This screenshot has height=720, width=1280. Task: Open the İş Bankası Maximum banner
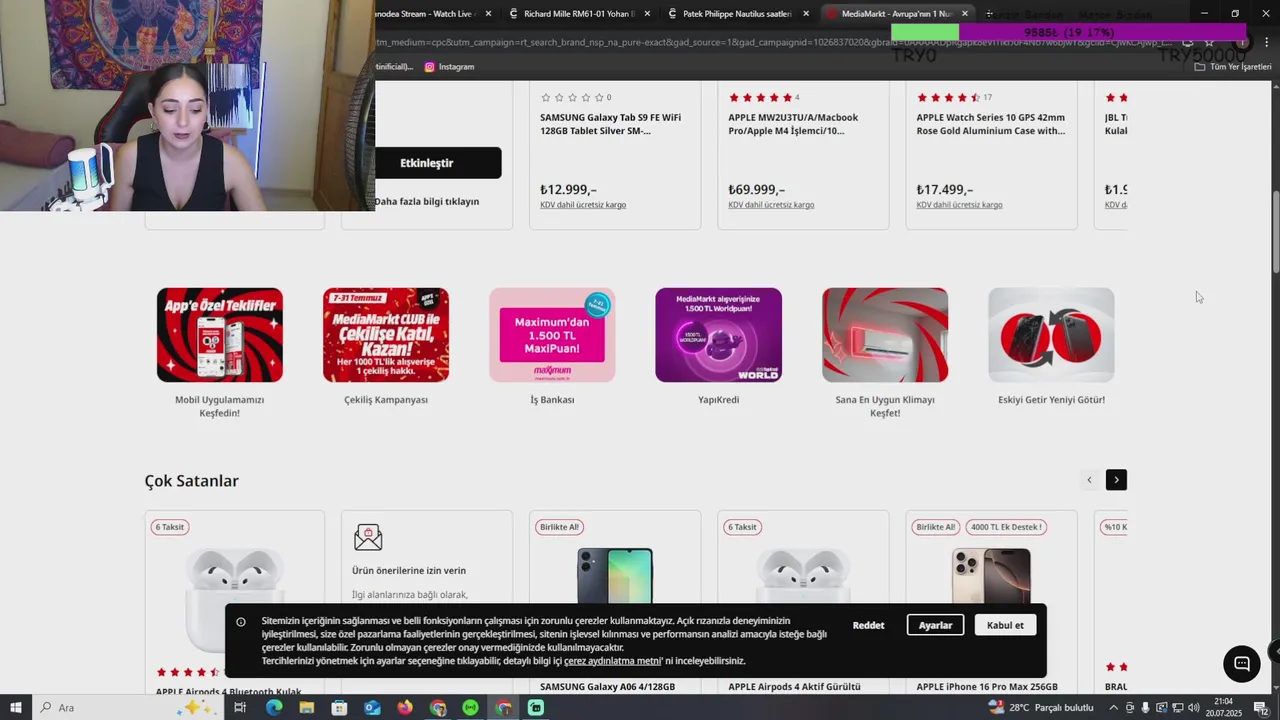point(552,335)
